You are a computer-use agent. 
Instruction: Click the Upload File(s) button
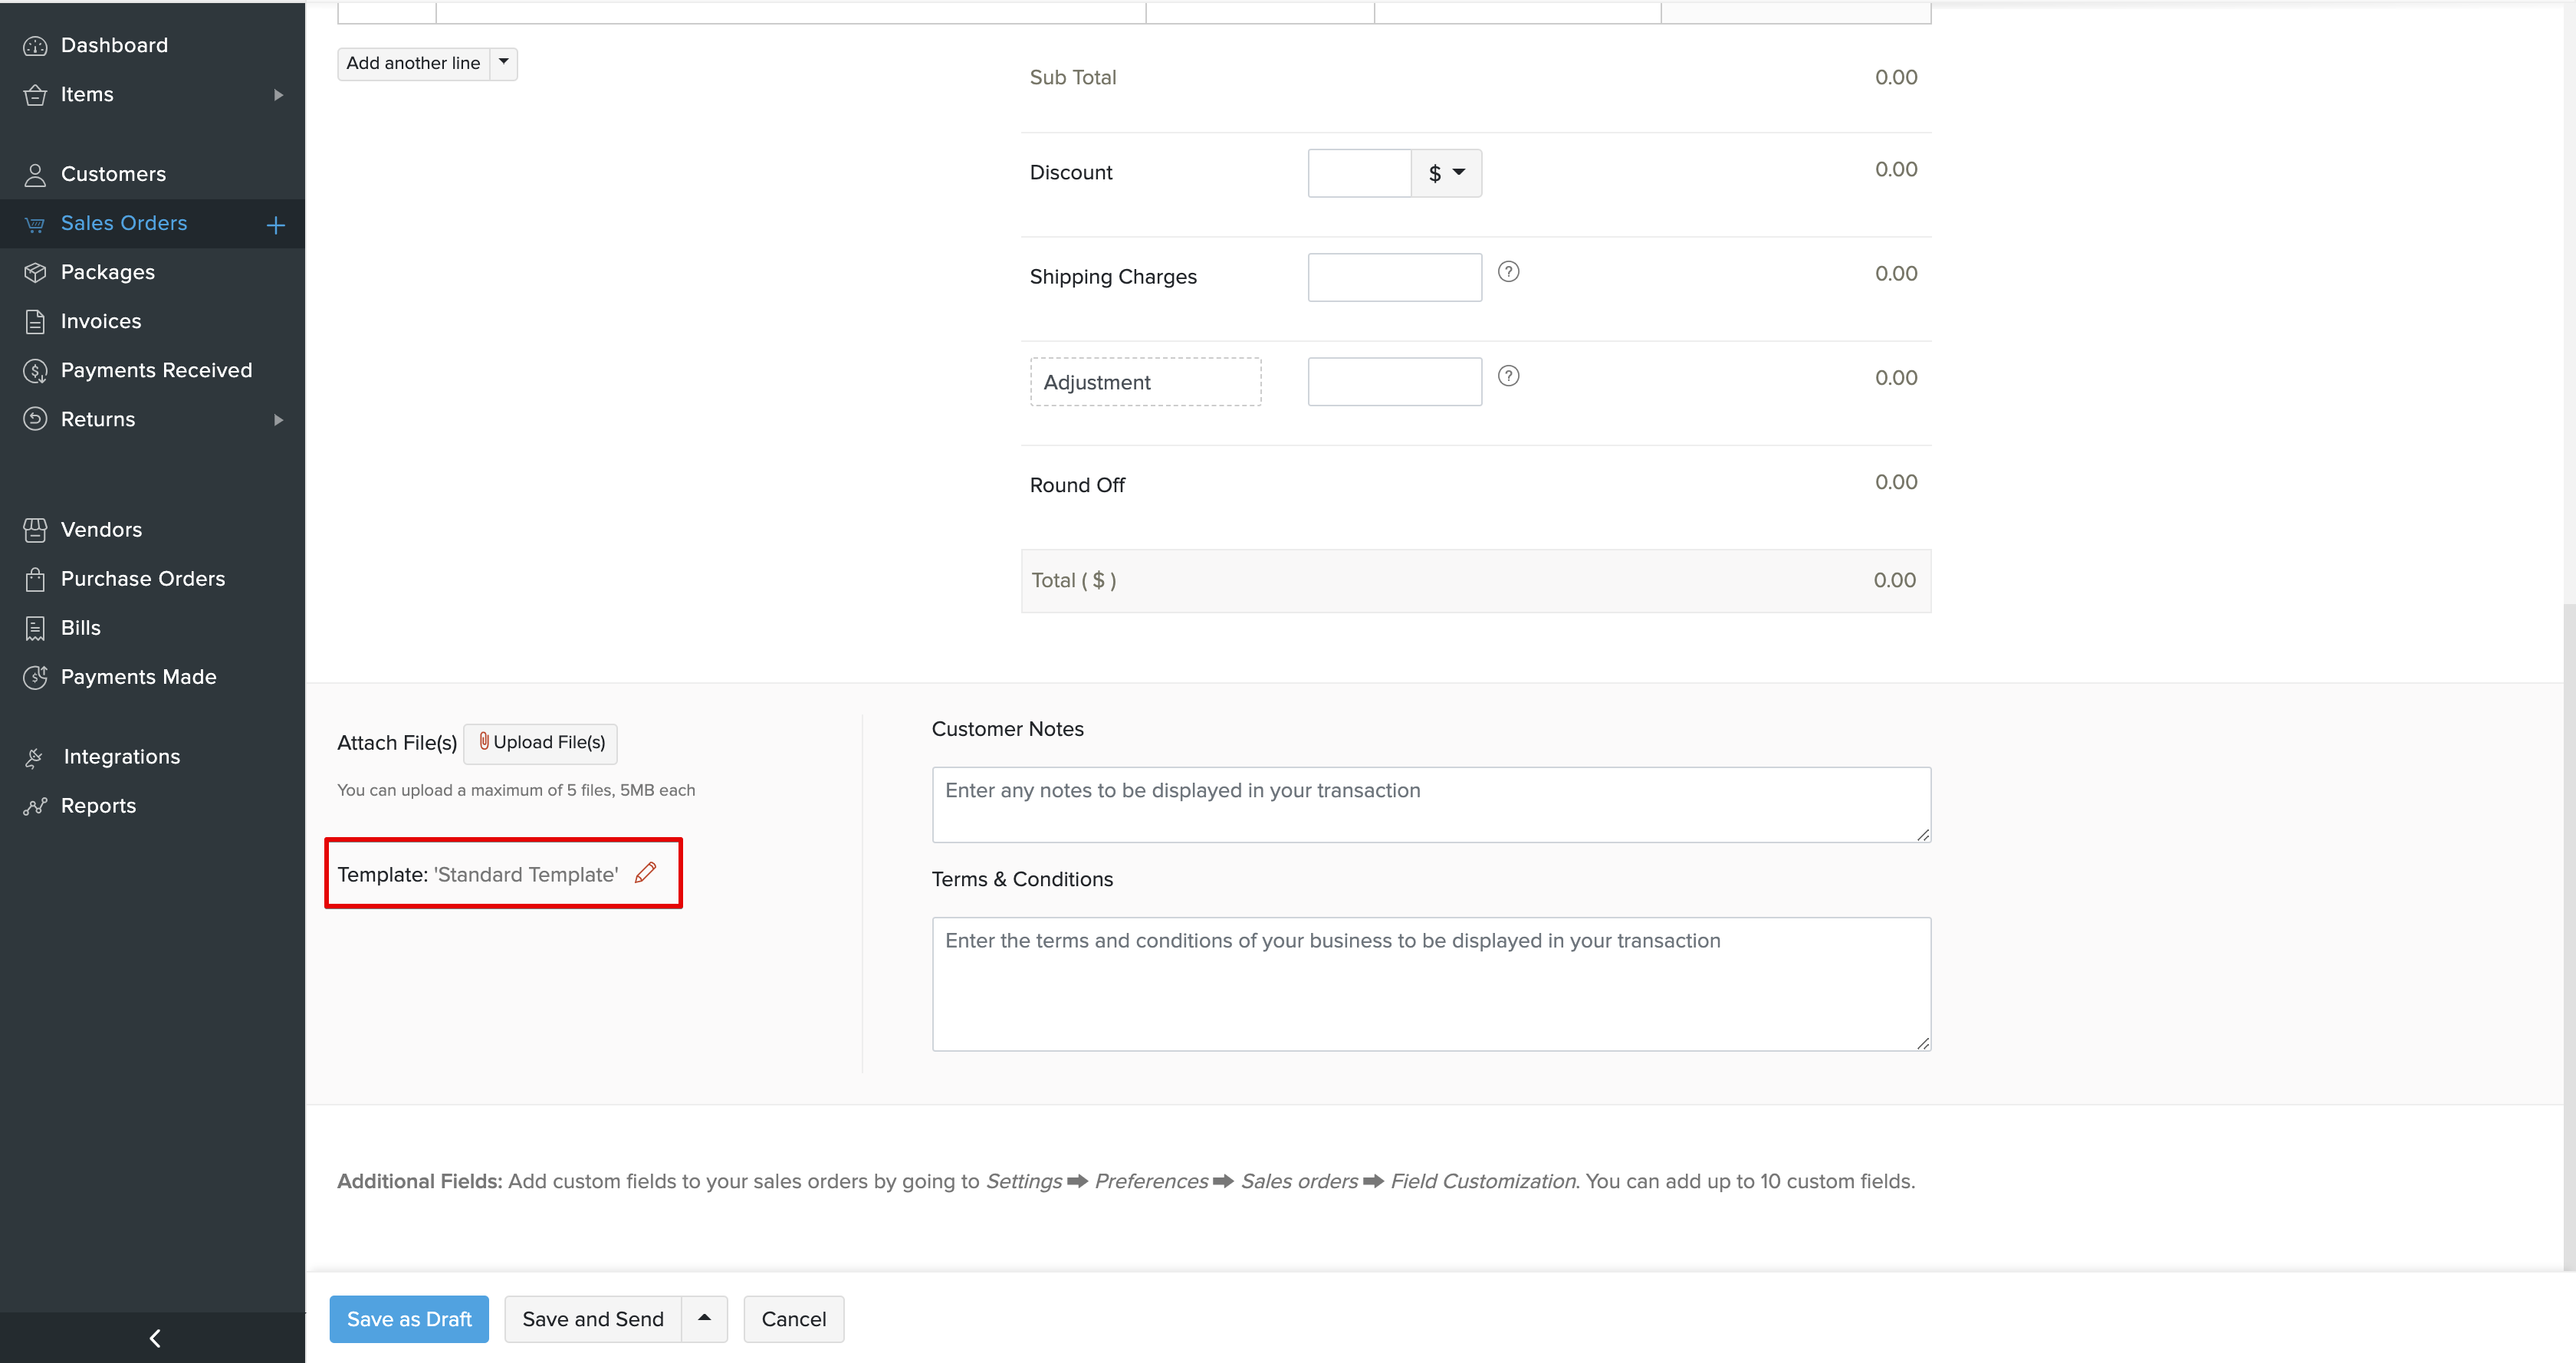(x=541, y=743)
